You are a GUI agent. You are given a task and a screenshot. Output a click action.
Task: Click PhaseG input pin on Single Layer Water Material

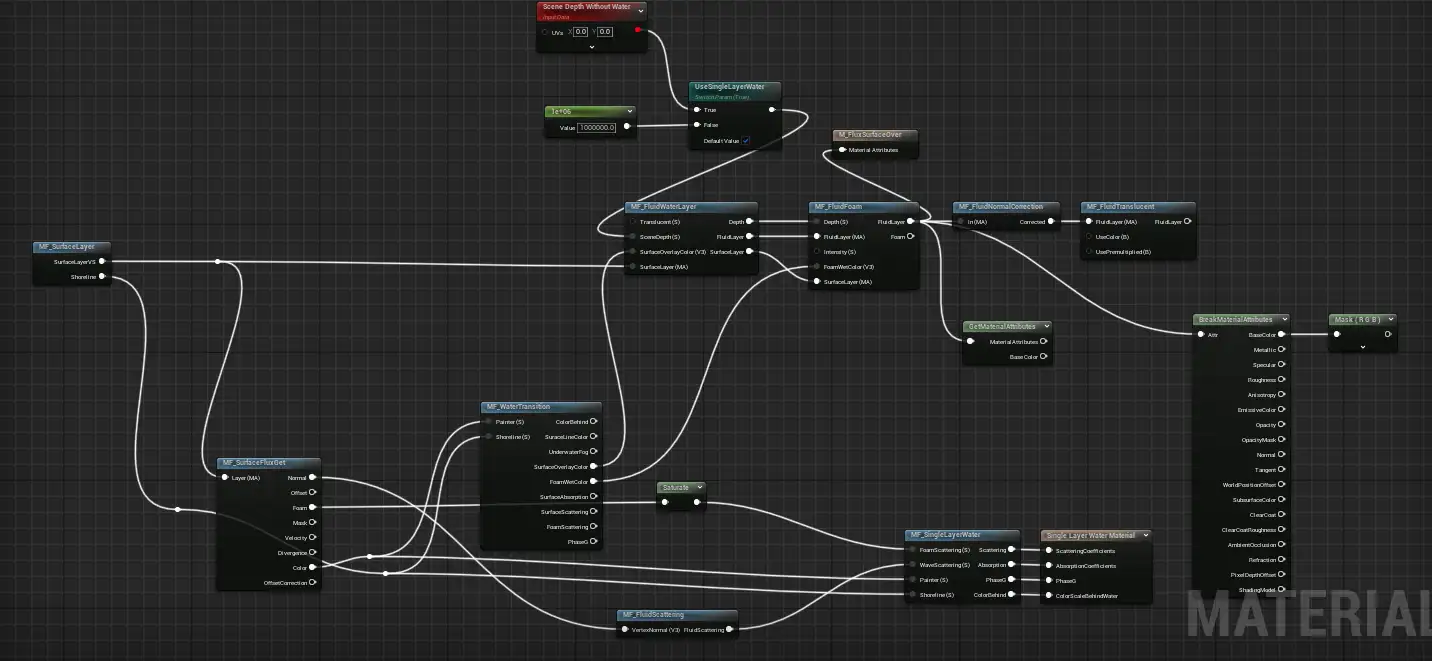coord(1048,581)
